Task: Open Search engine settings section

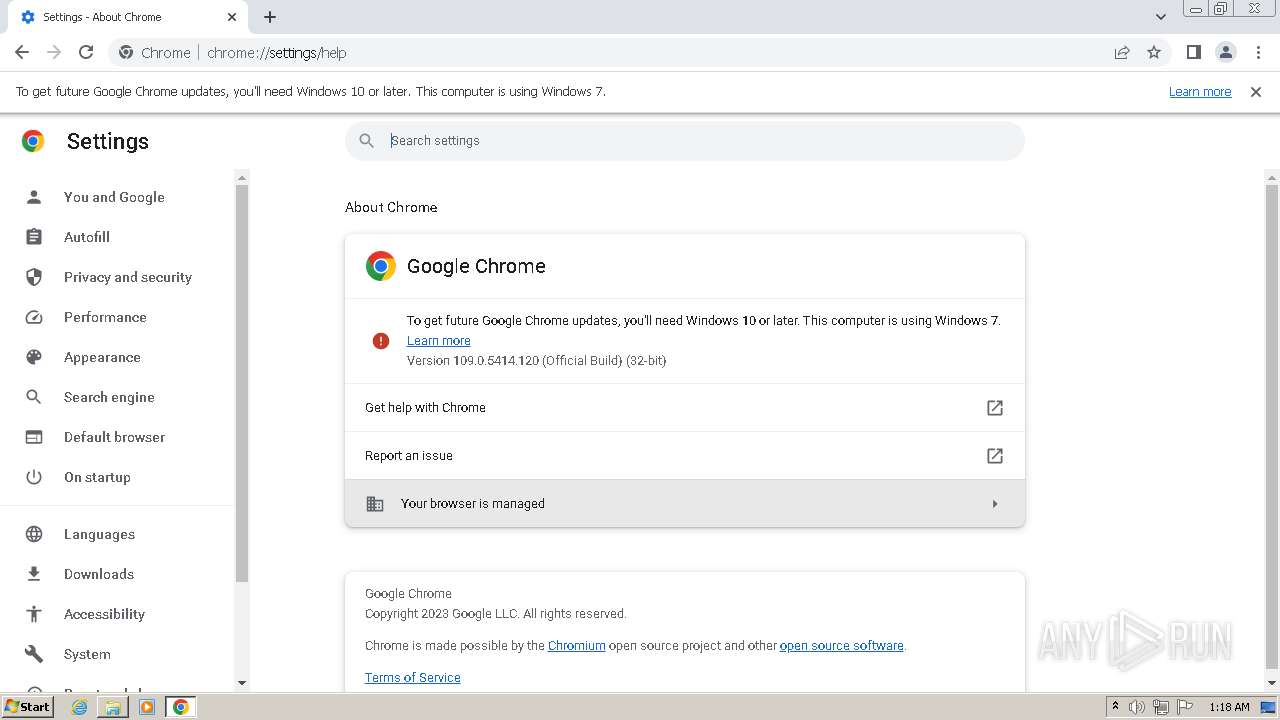Action: click(109, 397)
